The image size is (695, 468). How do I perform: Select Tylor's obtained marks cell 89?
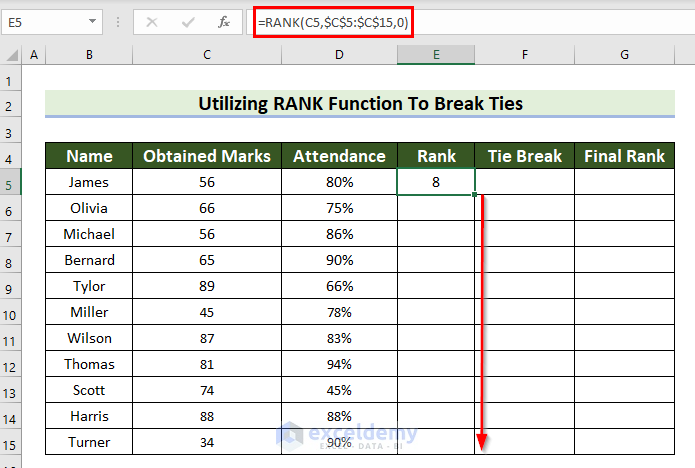[207, 286]
